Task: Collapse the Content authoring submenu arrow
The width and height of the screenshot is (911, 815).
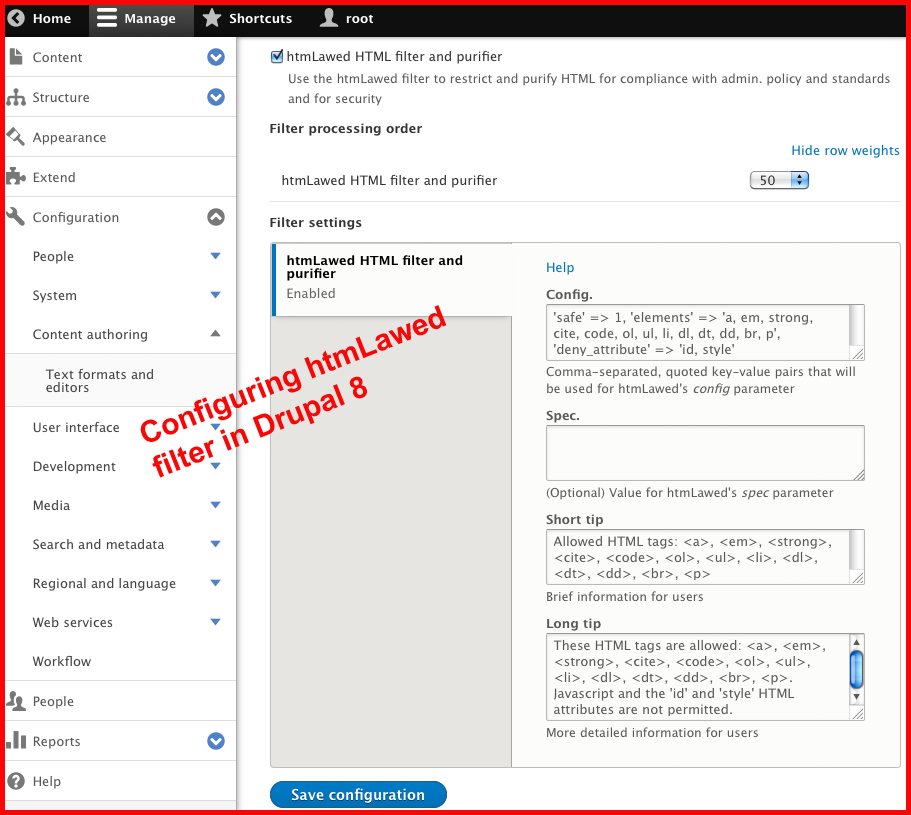Action: tap(216, 333)
